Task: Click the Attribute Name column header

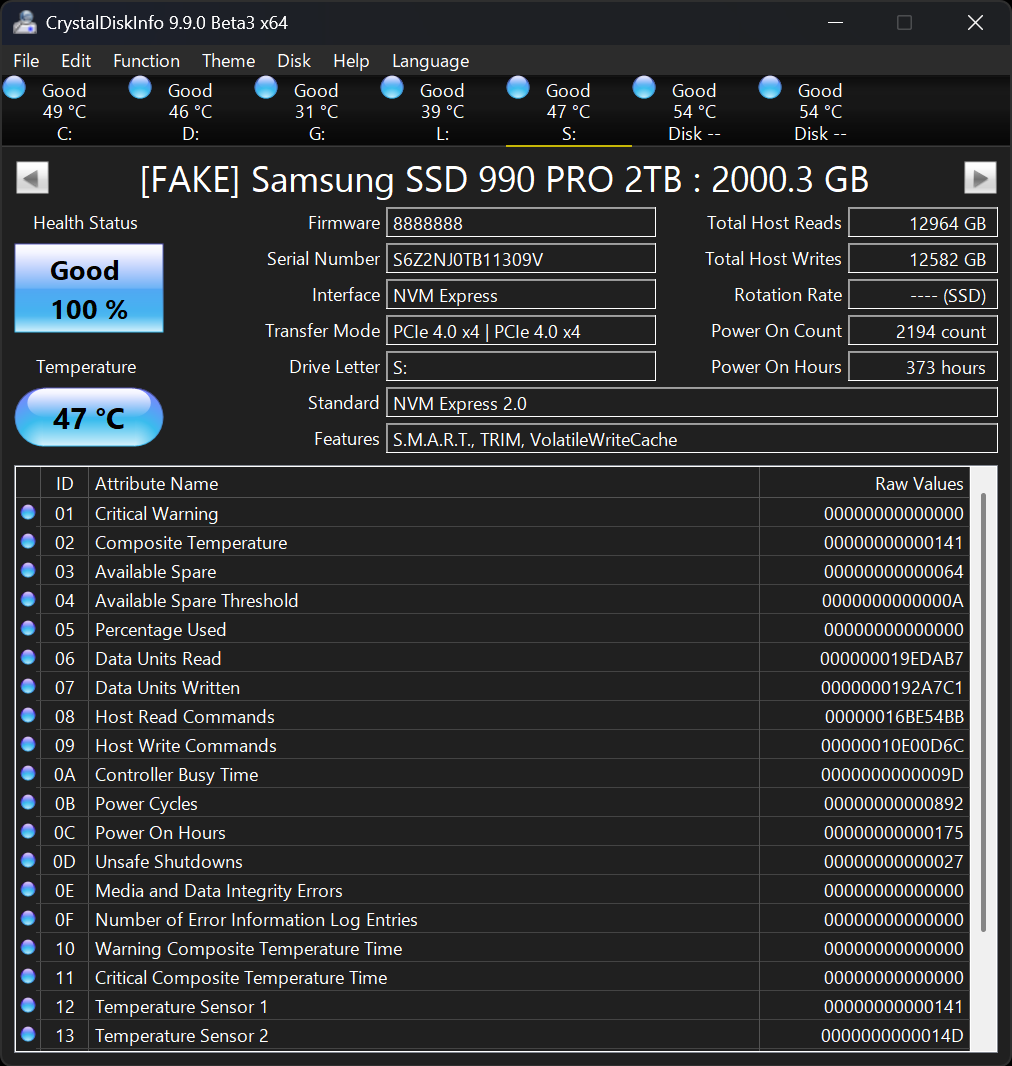Action: coord(423,483)
